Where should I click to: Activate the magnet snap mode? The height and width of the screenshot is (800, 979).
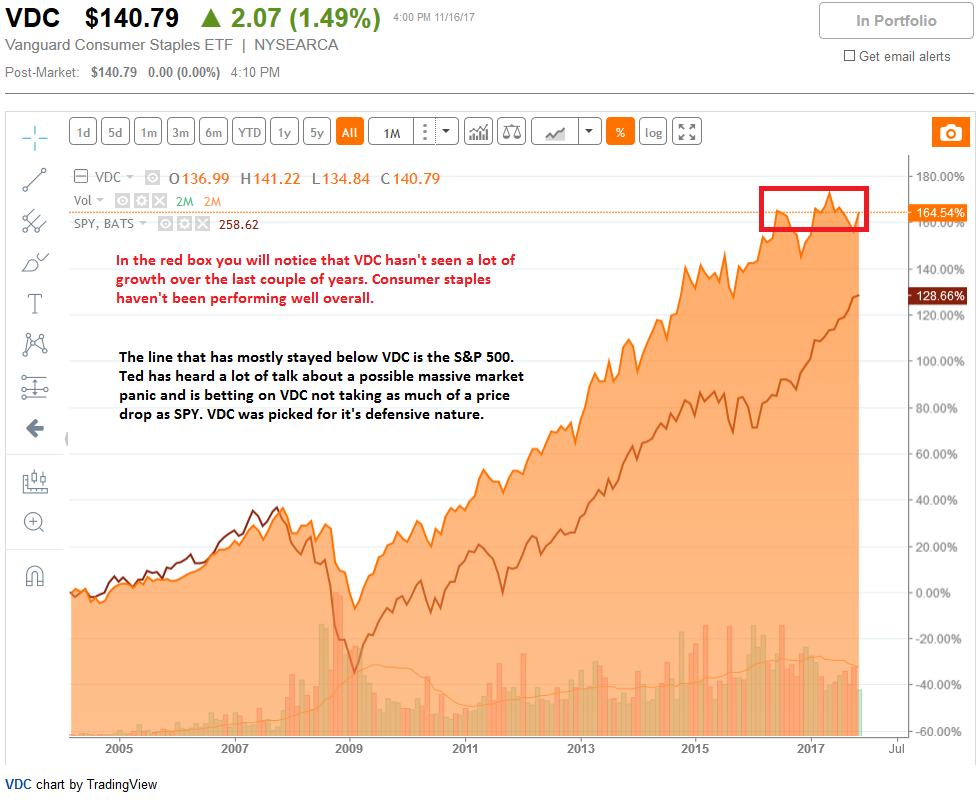tap(35, 576)
